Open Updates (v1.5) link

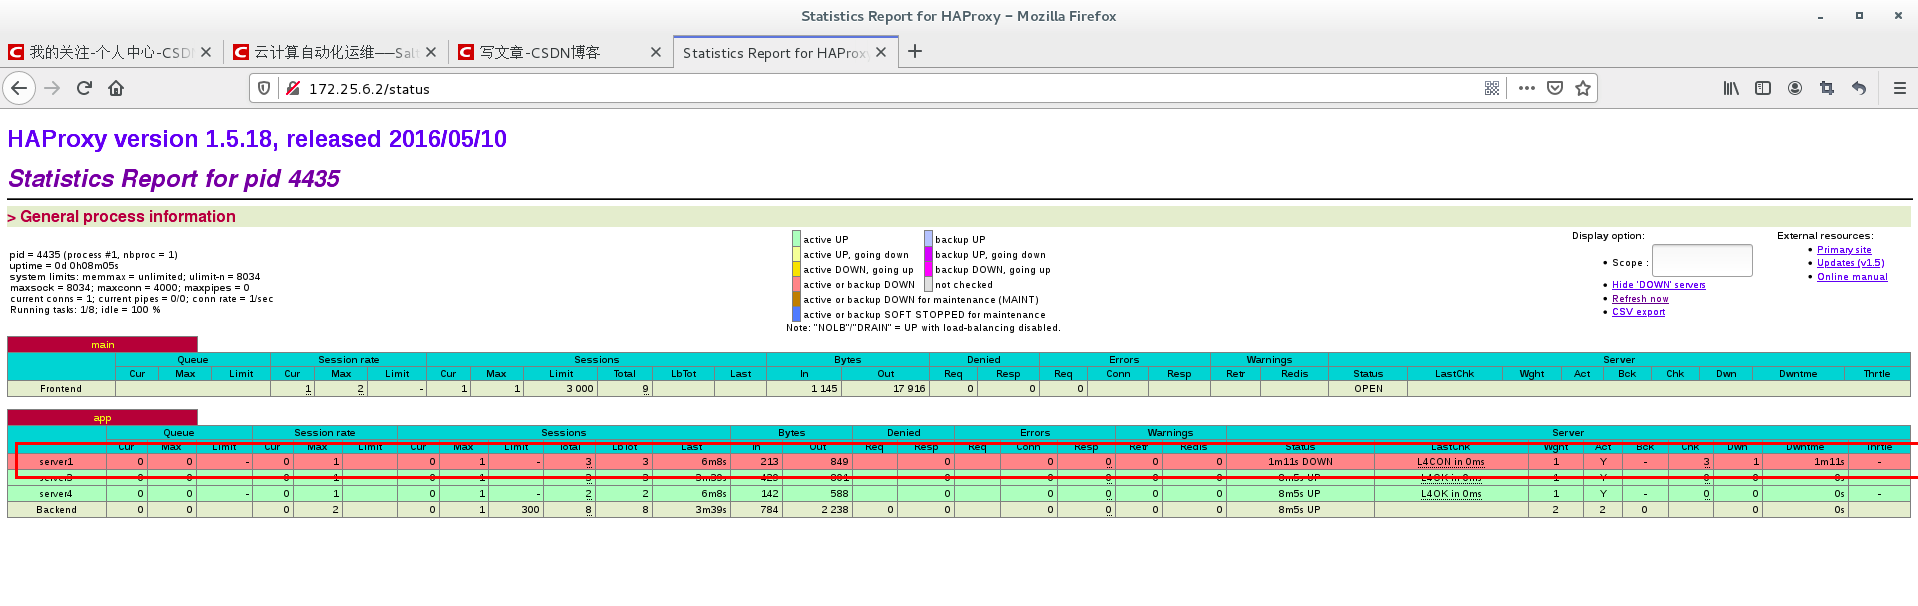coord(1850,263)
